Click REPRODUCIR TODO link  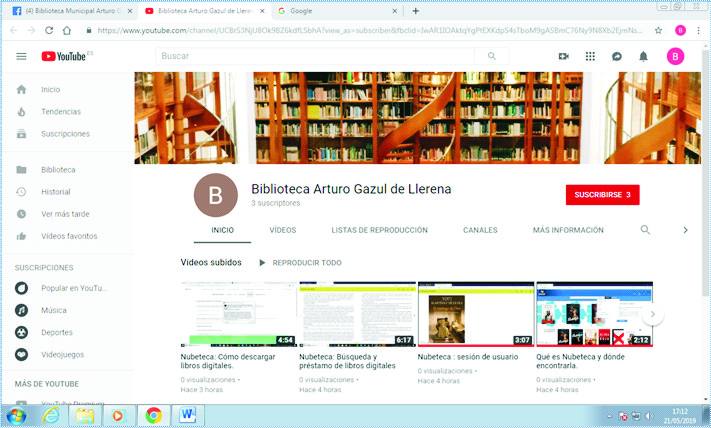click(300, 263)
